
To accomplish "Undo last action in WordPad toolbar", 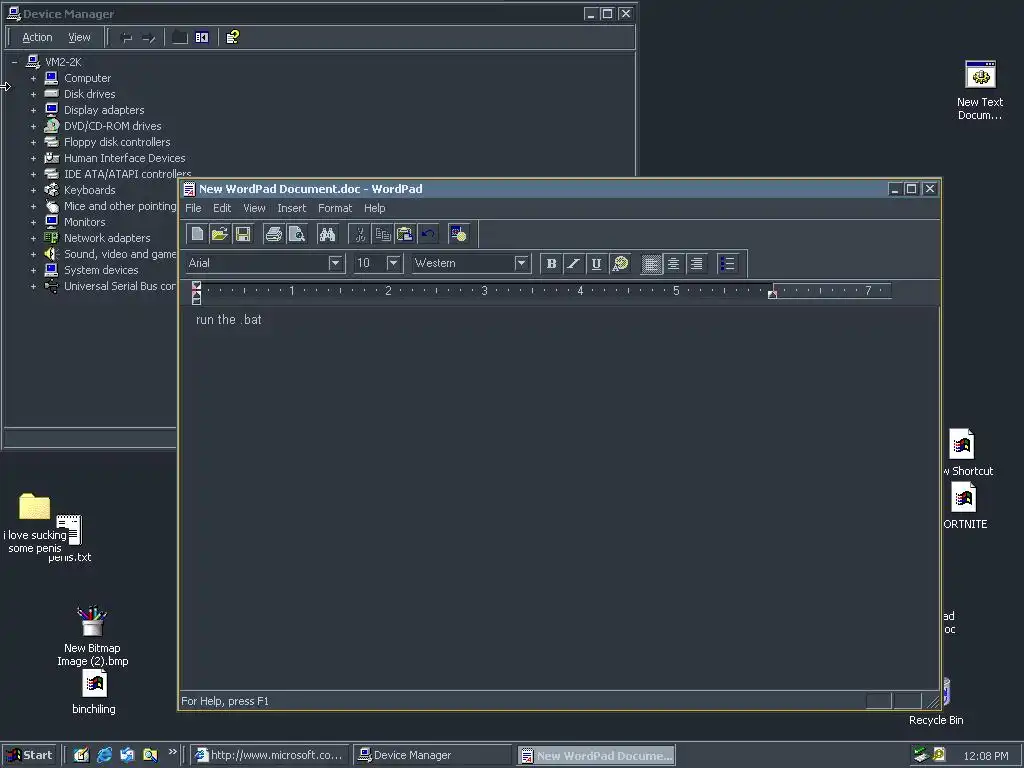I will 428,234.
